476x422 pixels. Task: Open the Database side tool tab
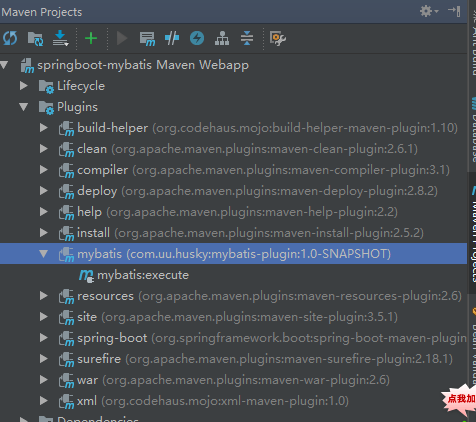point(473,130)
